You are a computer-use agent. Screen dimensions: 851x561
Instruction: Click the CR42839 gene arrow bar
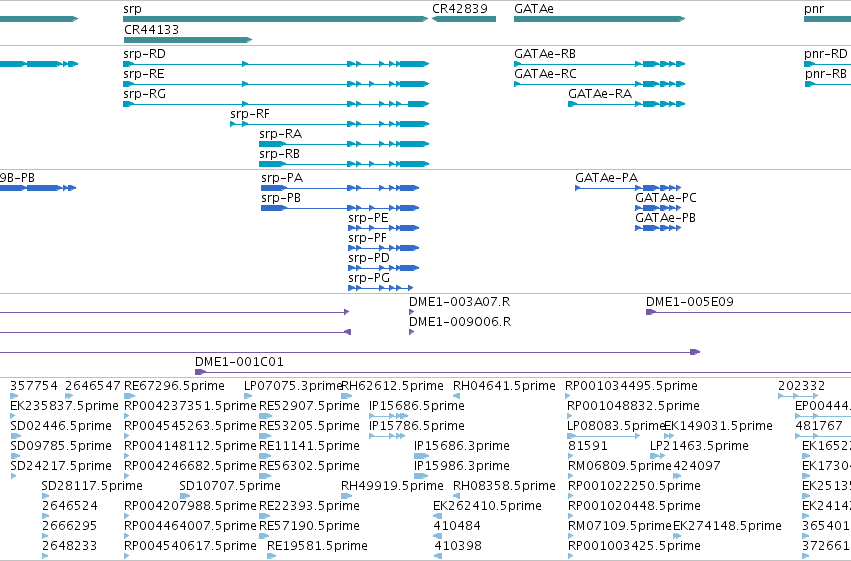click(464, 19)
